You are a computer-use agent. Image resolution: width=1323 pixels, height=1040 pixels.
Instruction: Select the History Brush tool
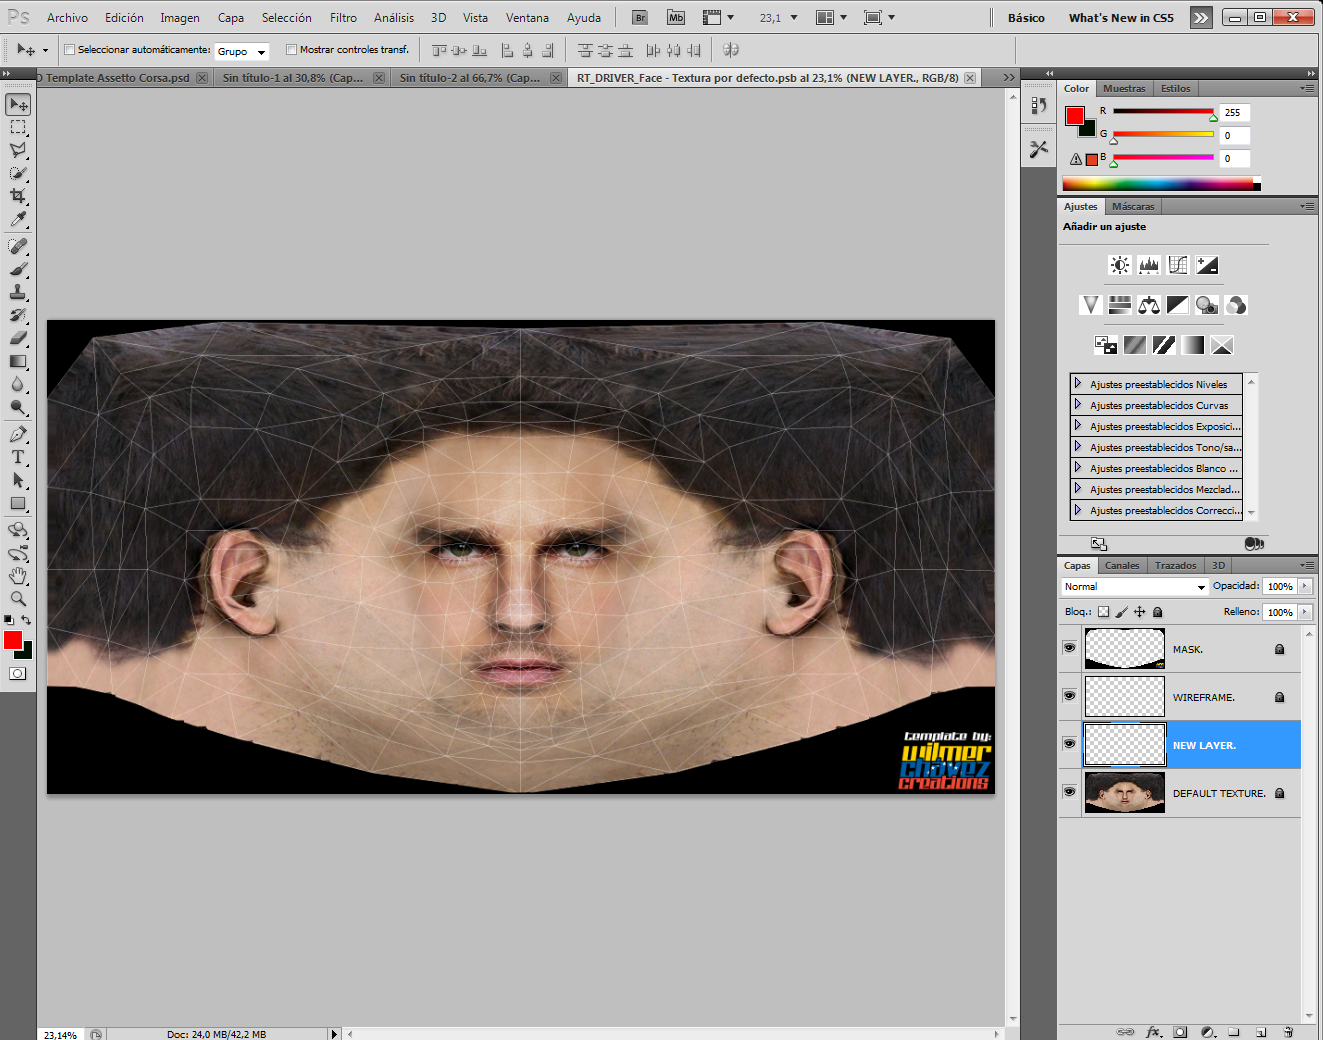[18, 315]
